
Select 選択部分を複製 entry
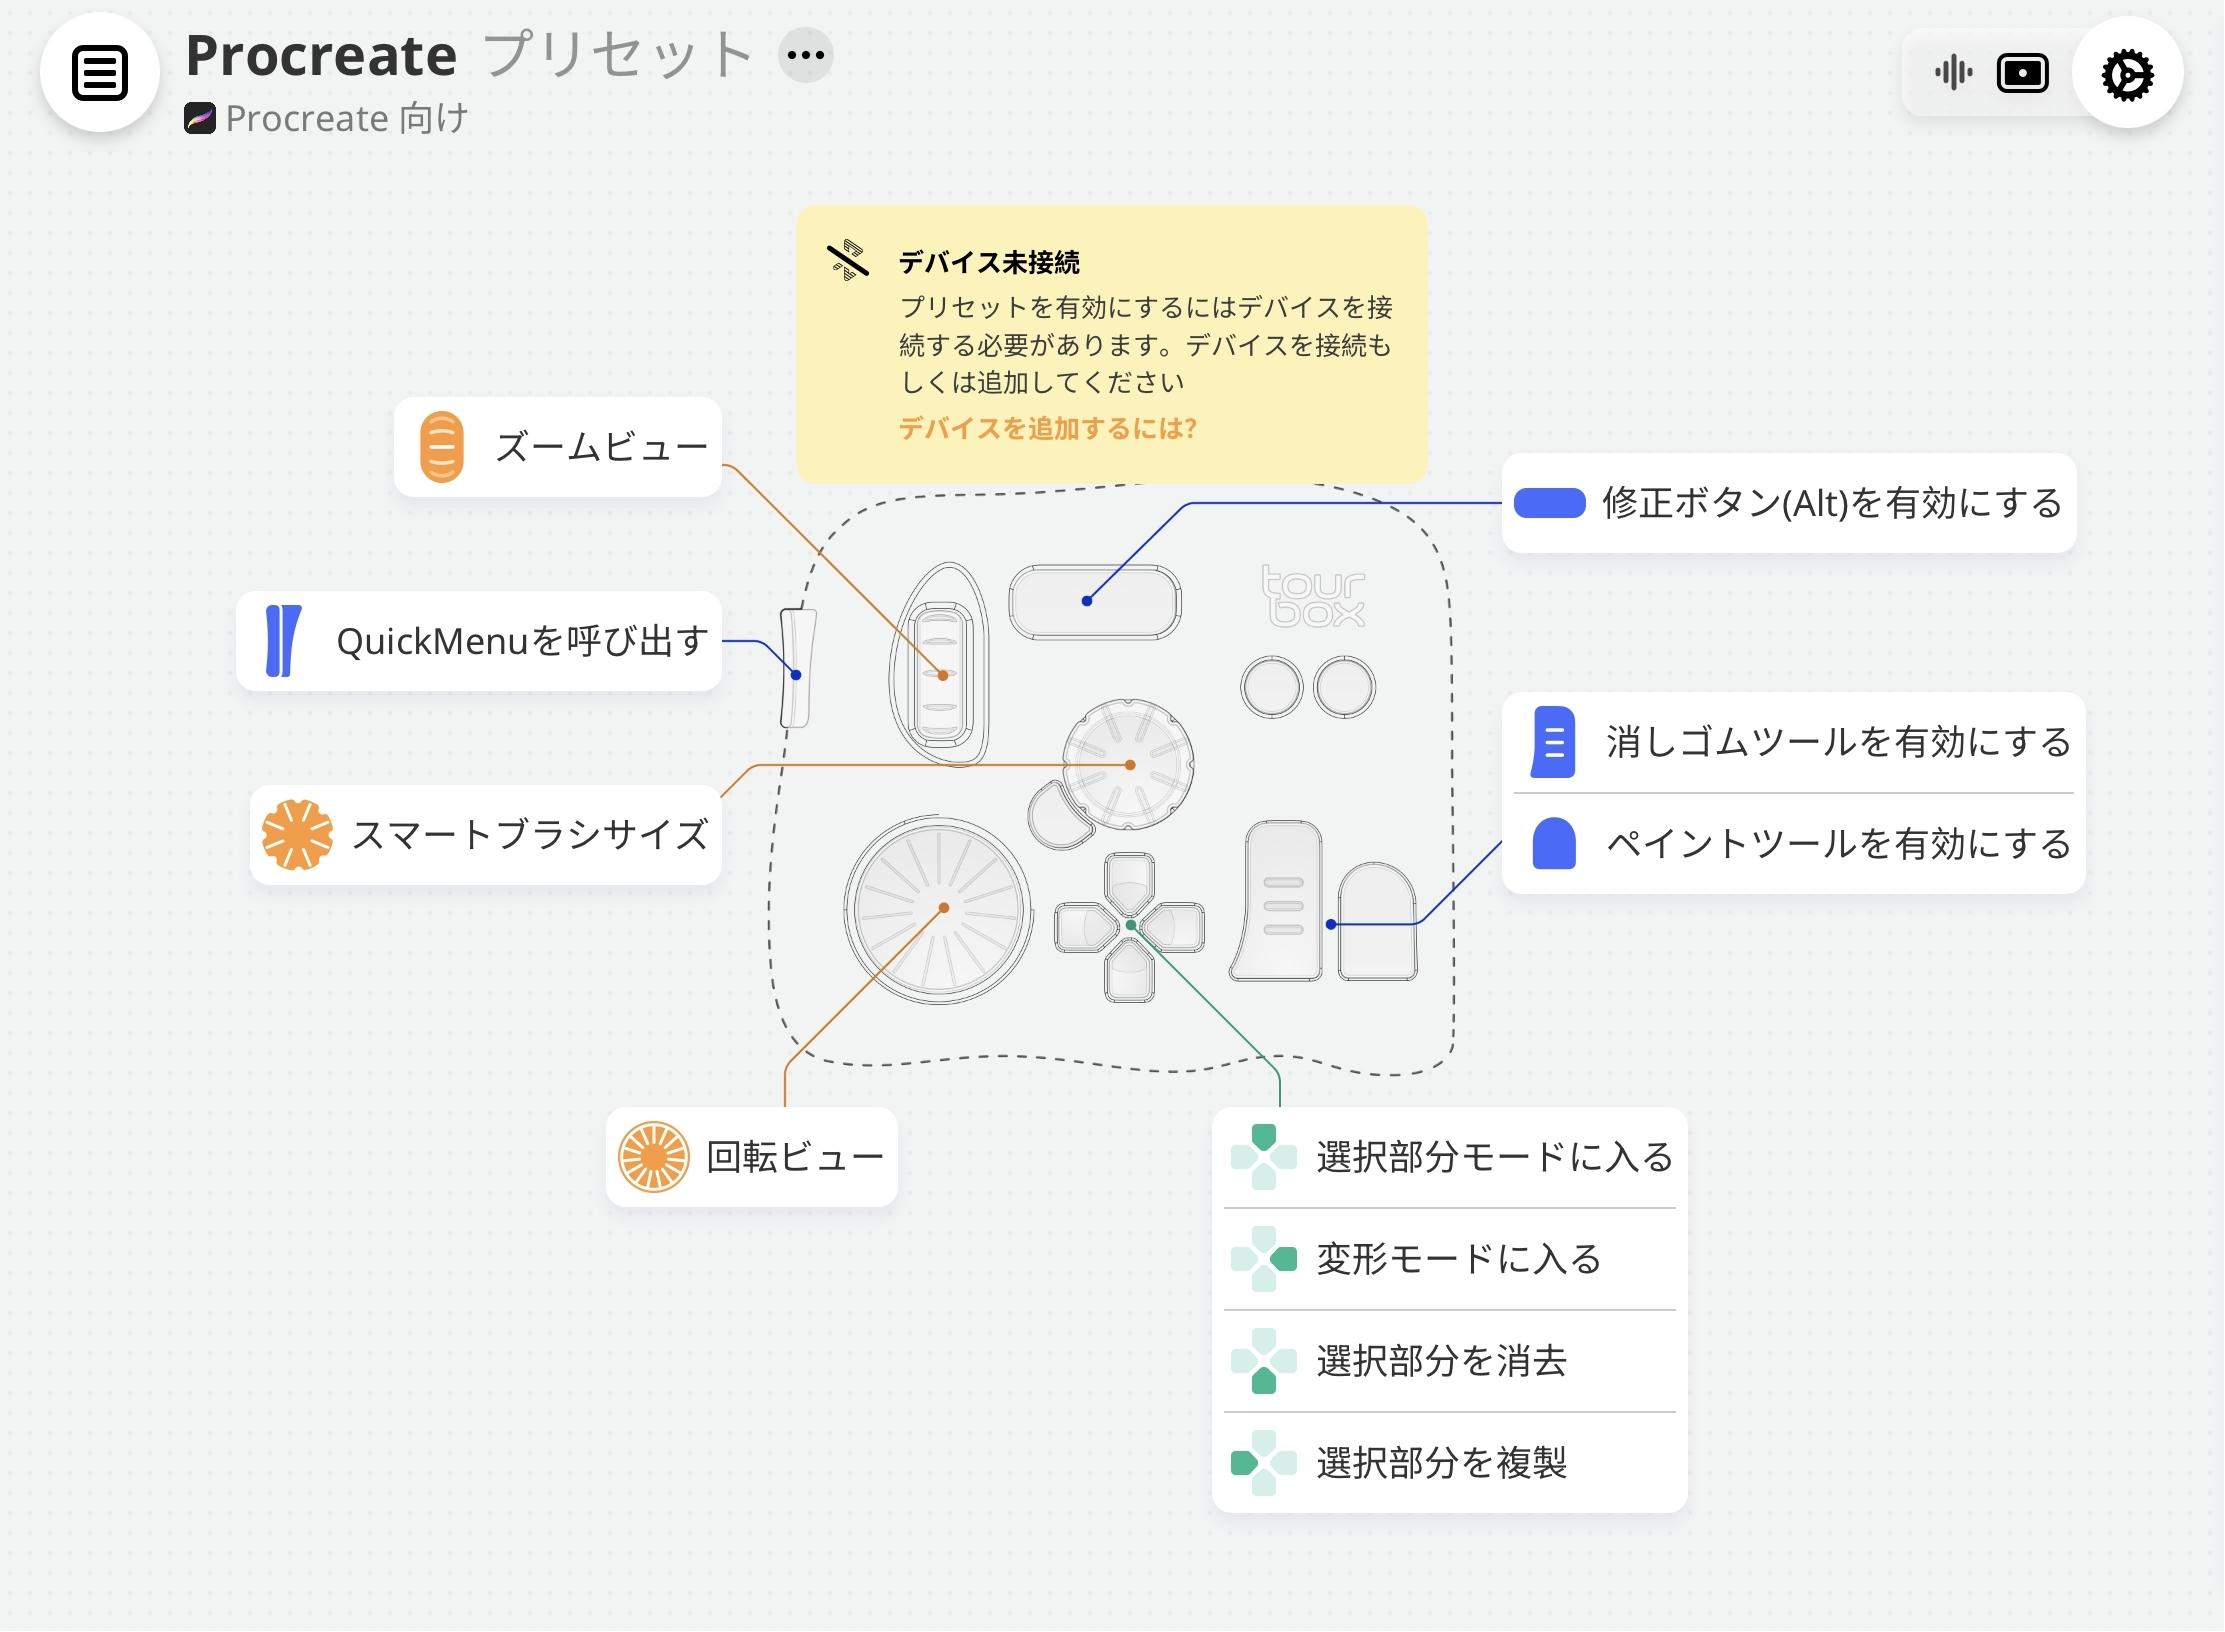(1450, 1463)
